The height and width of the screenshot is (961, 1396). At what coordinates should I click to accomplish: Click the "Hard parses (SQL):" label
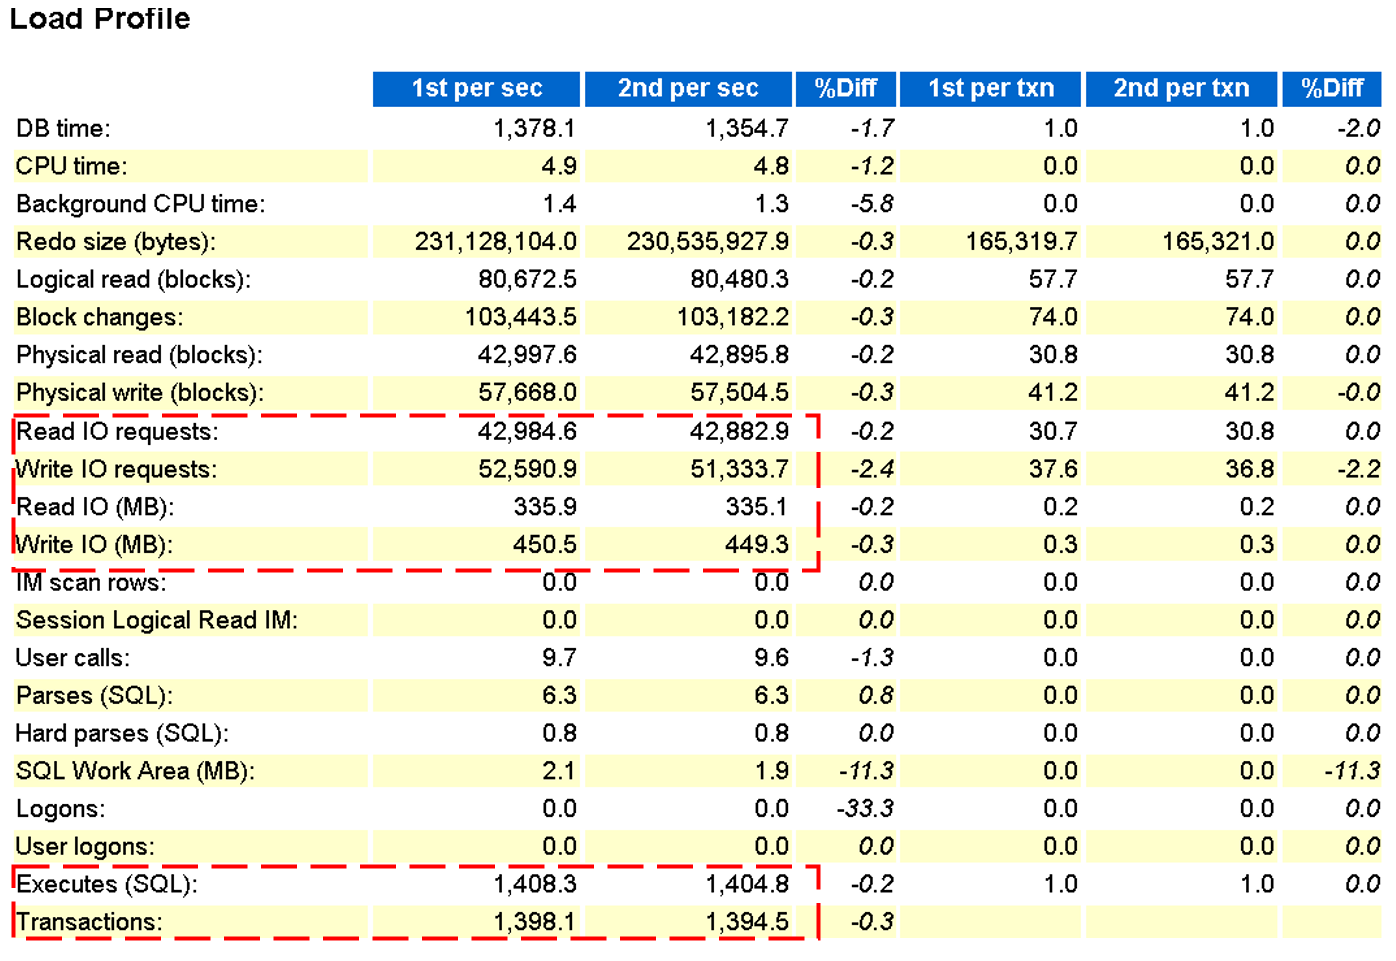click(x=122, y=734)
